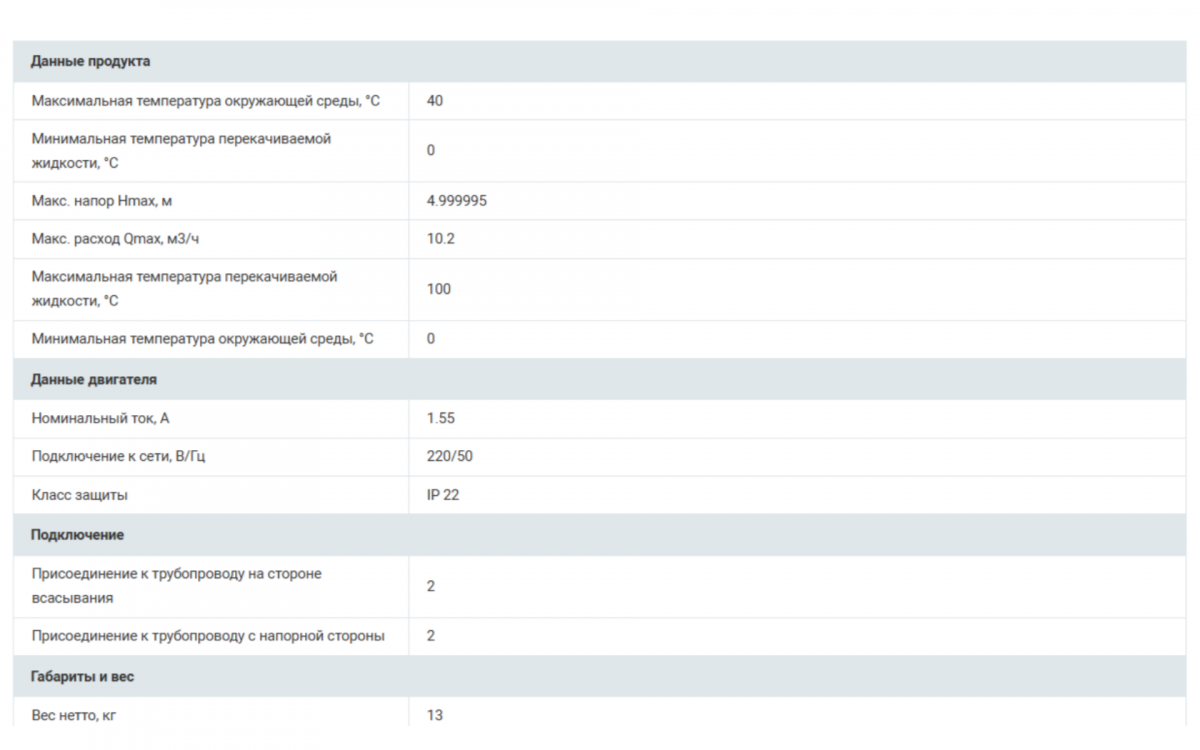Click the "Габариты и вес" section header
This screenshot has width=1200, height=750.
[83, 677]
